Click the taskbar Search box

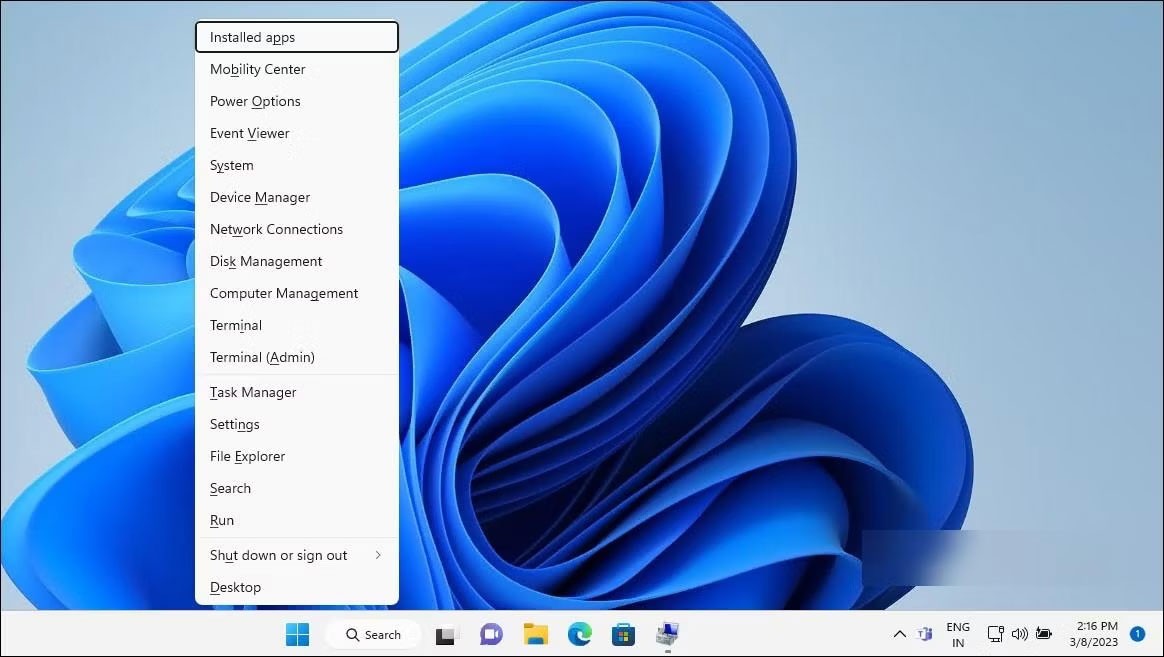pyautogui.click(x=373, y=634)
